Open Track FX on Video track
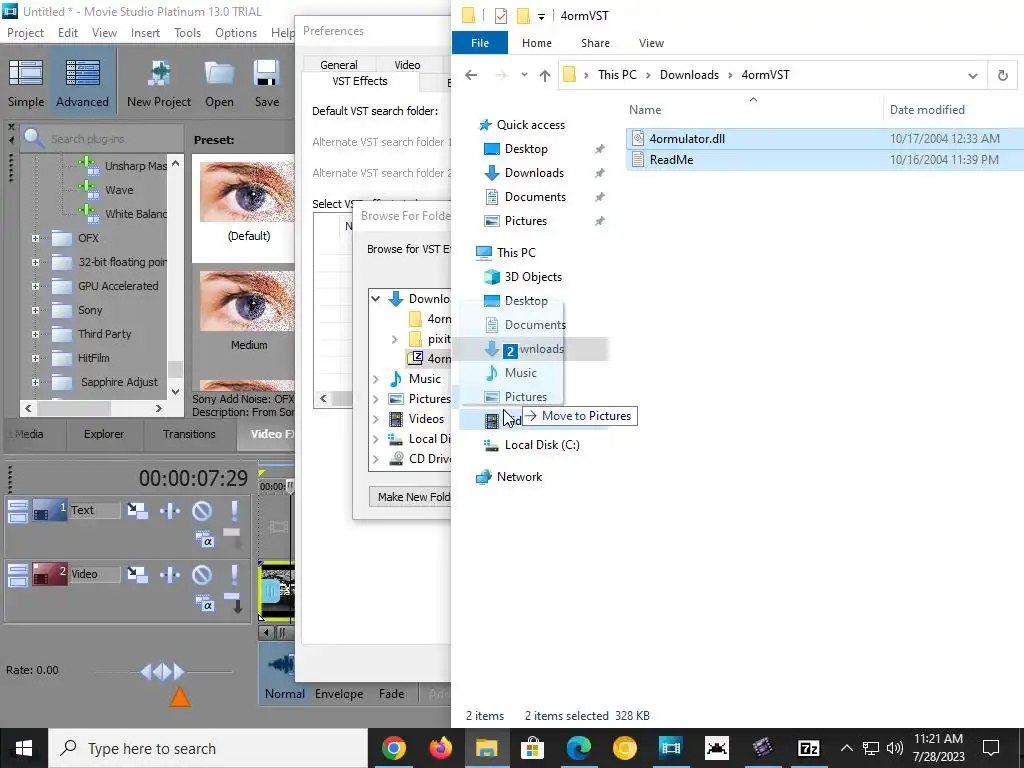Screen dimensions: 1024x768 pyautogui.click(x=170, y=574)
